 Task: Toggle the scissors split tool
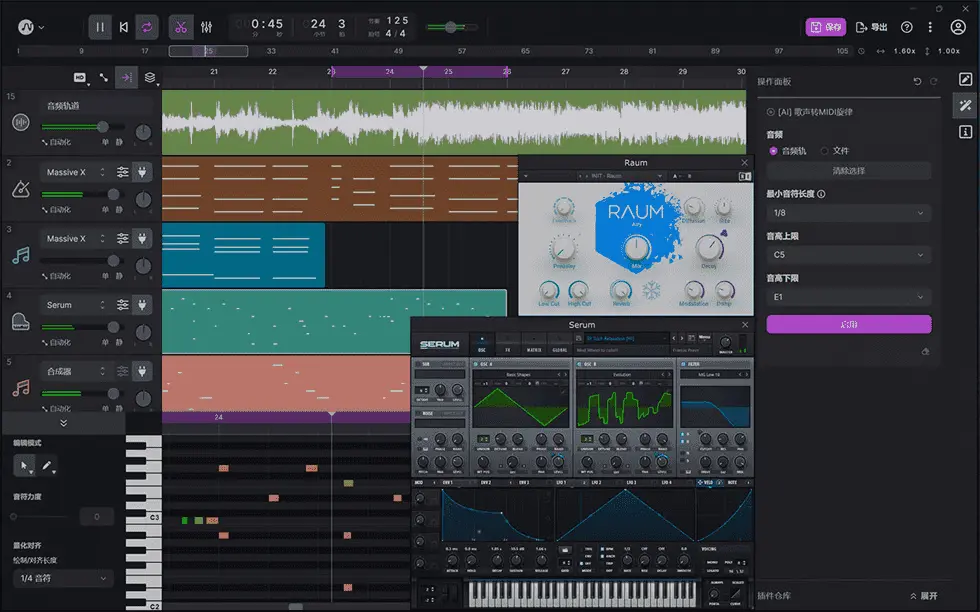(x=181, y=27)
